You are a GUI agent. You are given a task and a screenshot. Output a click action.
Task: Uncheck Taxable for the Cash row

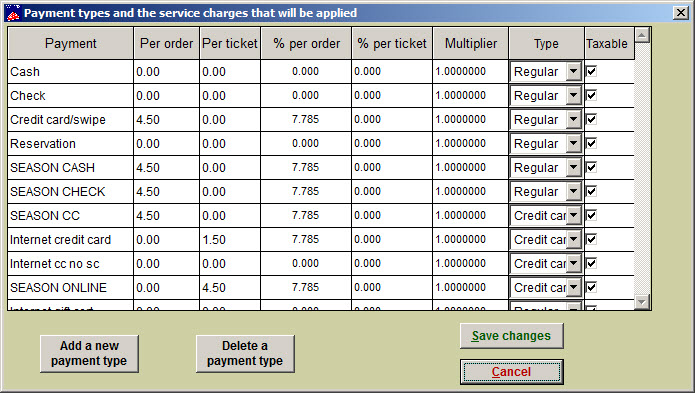591,71
